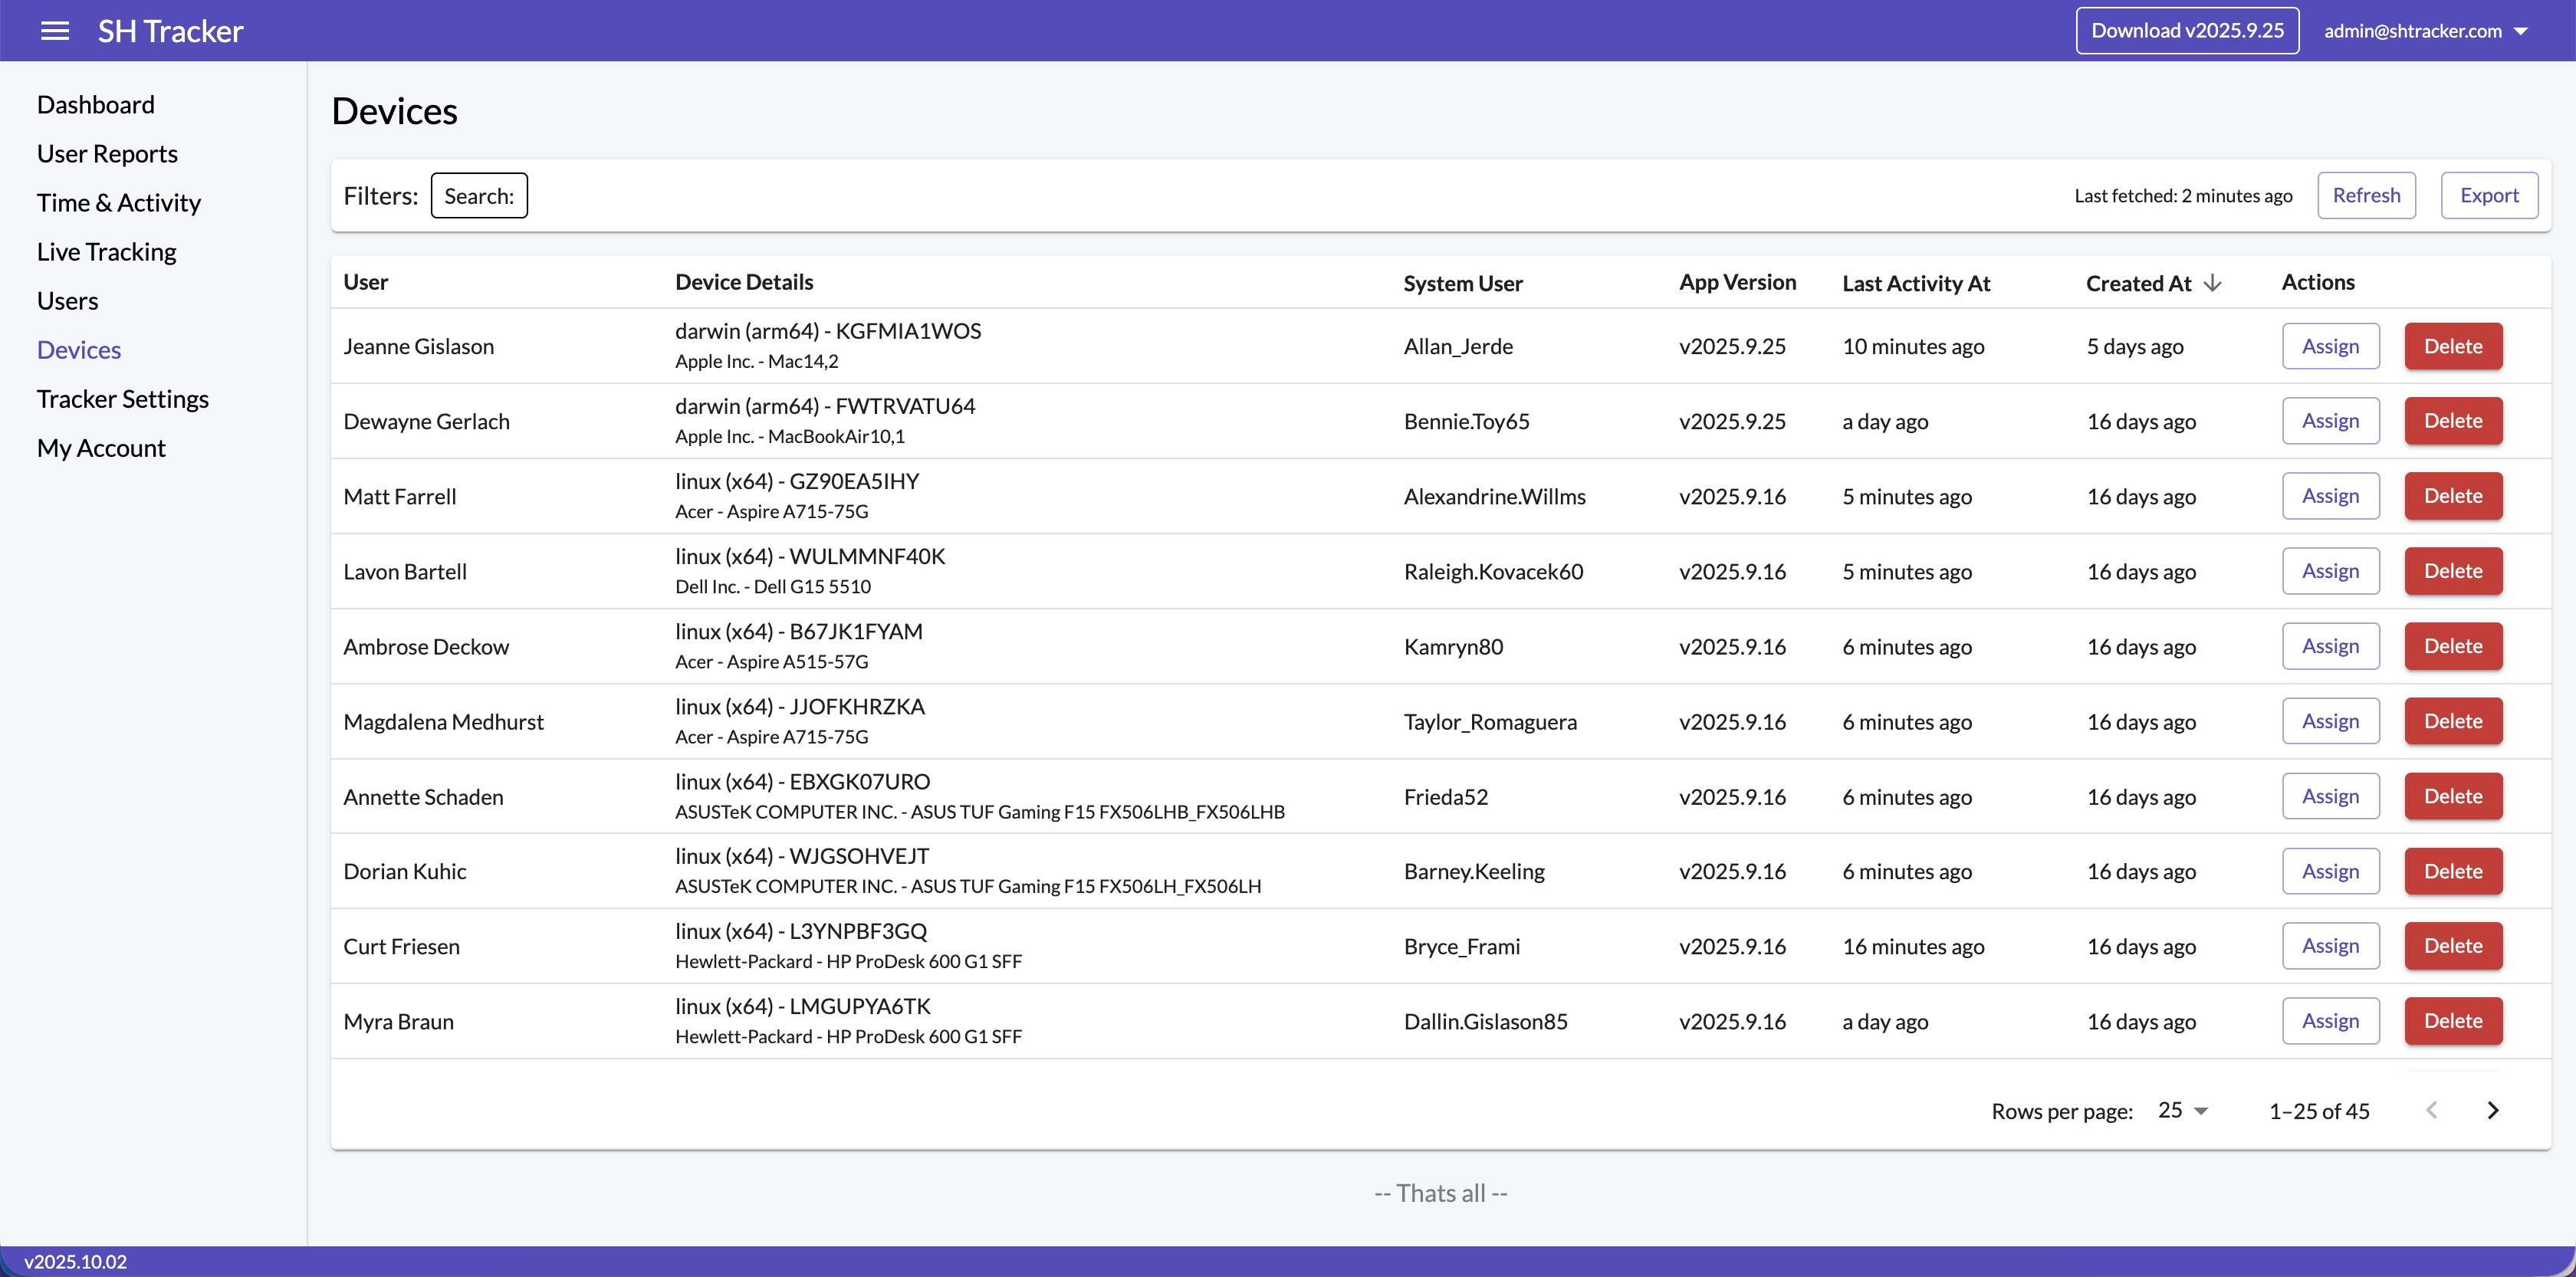Image resolution: width=2576 pixels, height=1277 pixels.
Task: Click the SH Tracker logo title
Action: click(170, 31)
